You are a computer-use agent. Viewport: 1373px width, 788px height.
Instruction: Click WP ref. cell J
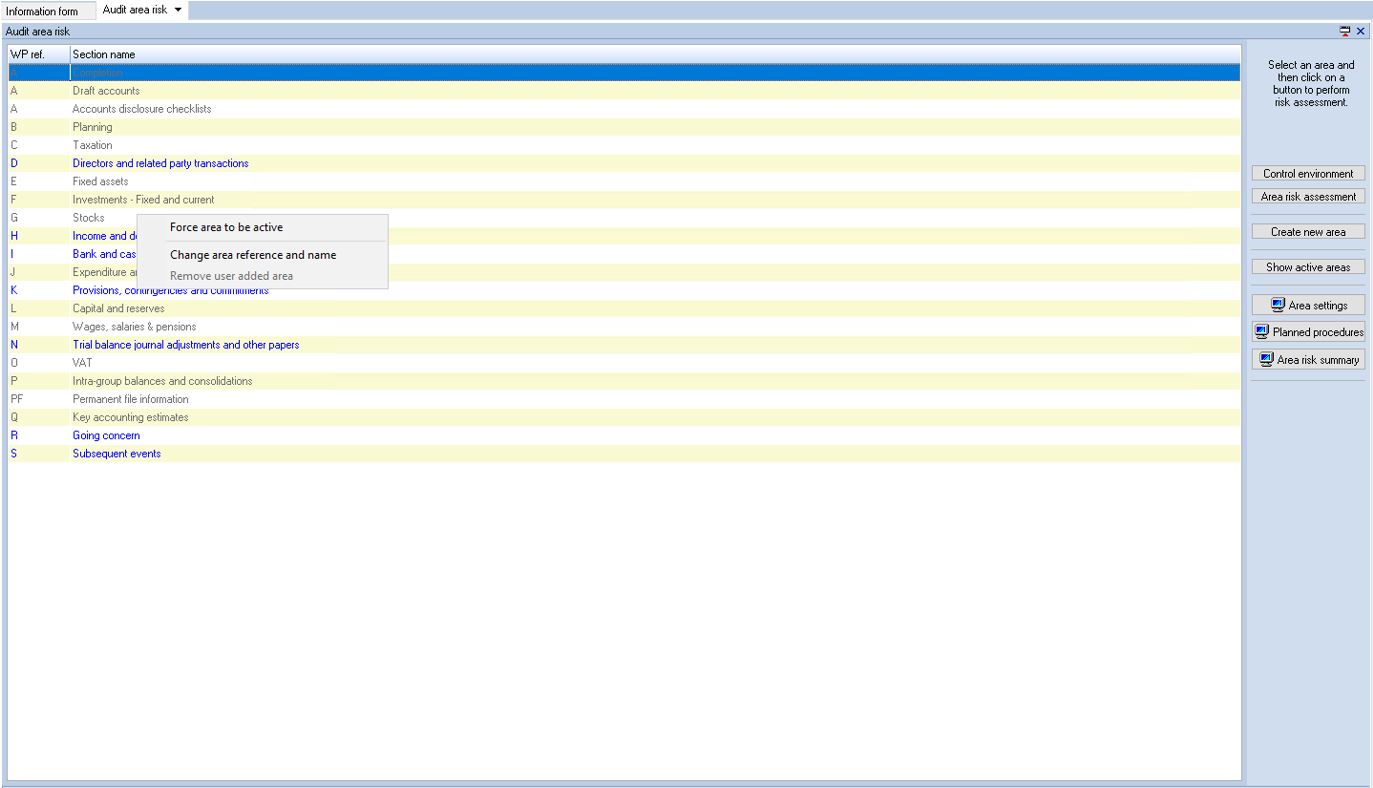coord(38,272)
